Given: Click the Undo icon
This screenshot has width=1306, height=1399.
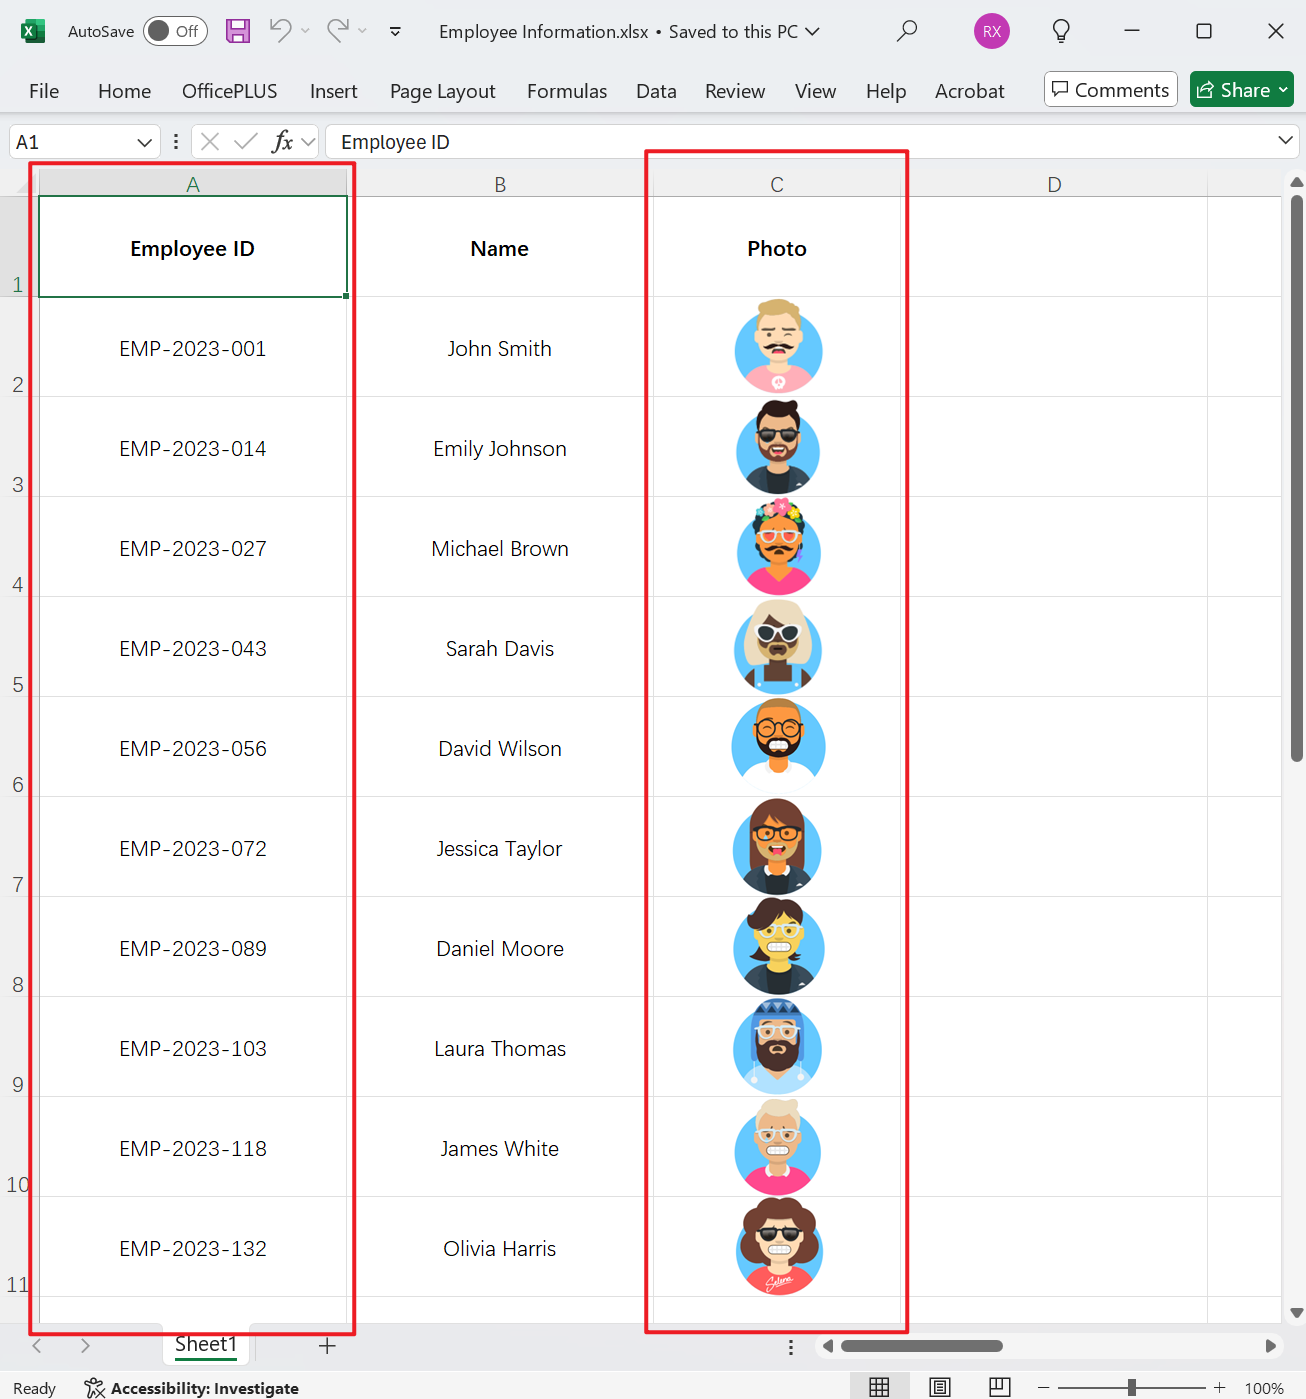Looking at the screenshot, I should tap(280, 31).
